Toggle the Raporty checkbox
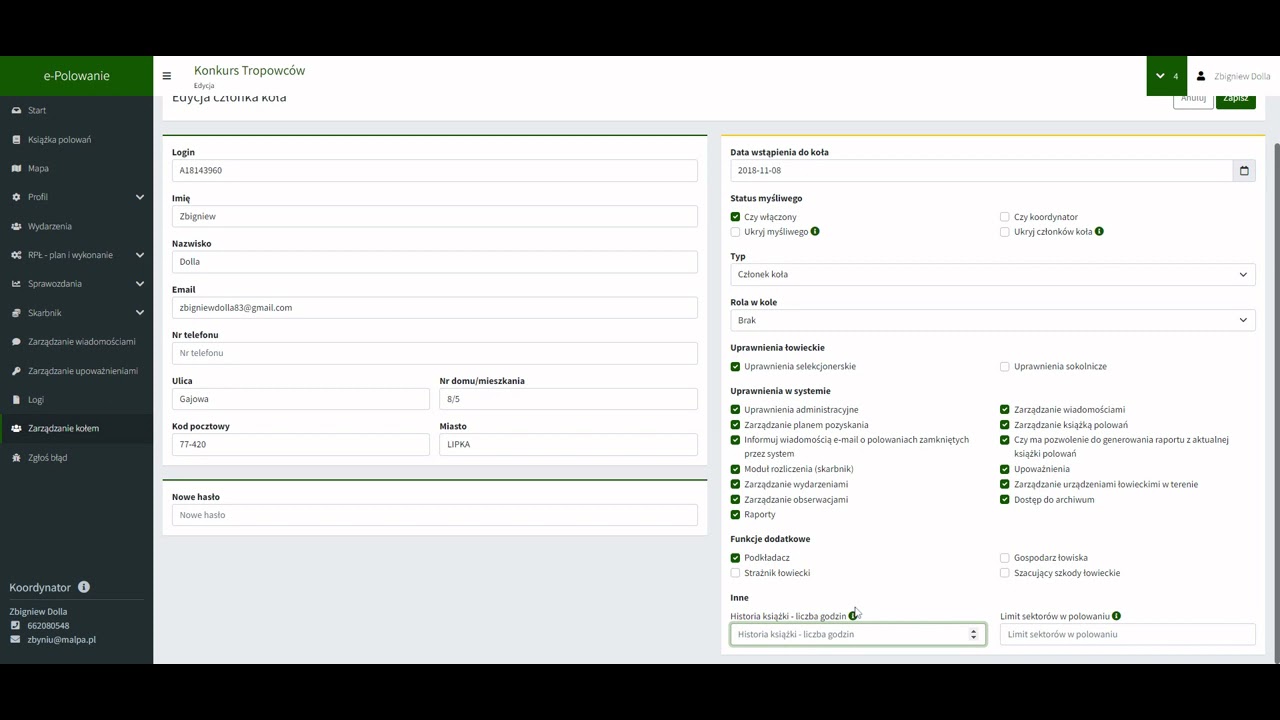Image resolution: width=1280 pixels, height=720 pixels. click(736, 515)
